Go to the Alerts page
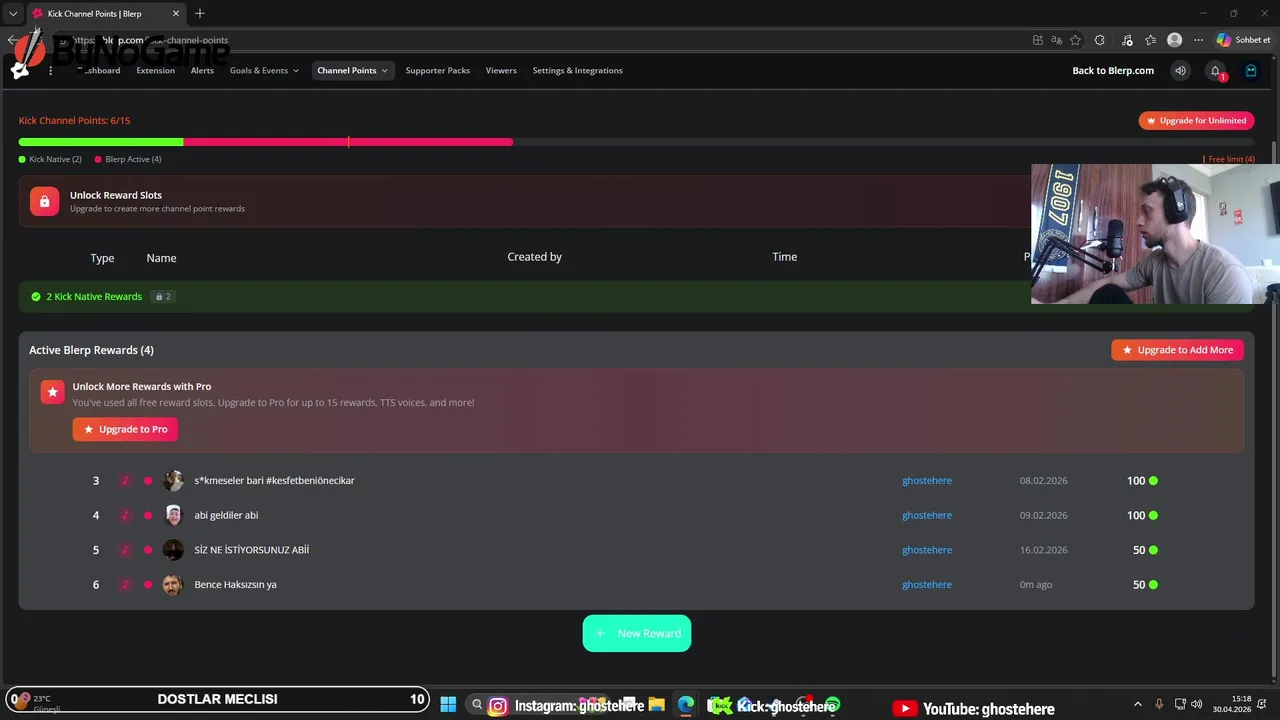The image size is (1280, 720). [x=202, y=71]
